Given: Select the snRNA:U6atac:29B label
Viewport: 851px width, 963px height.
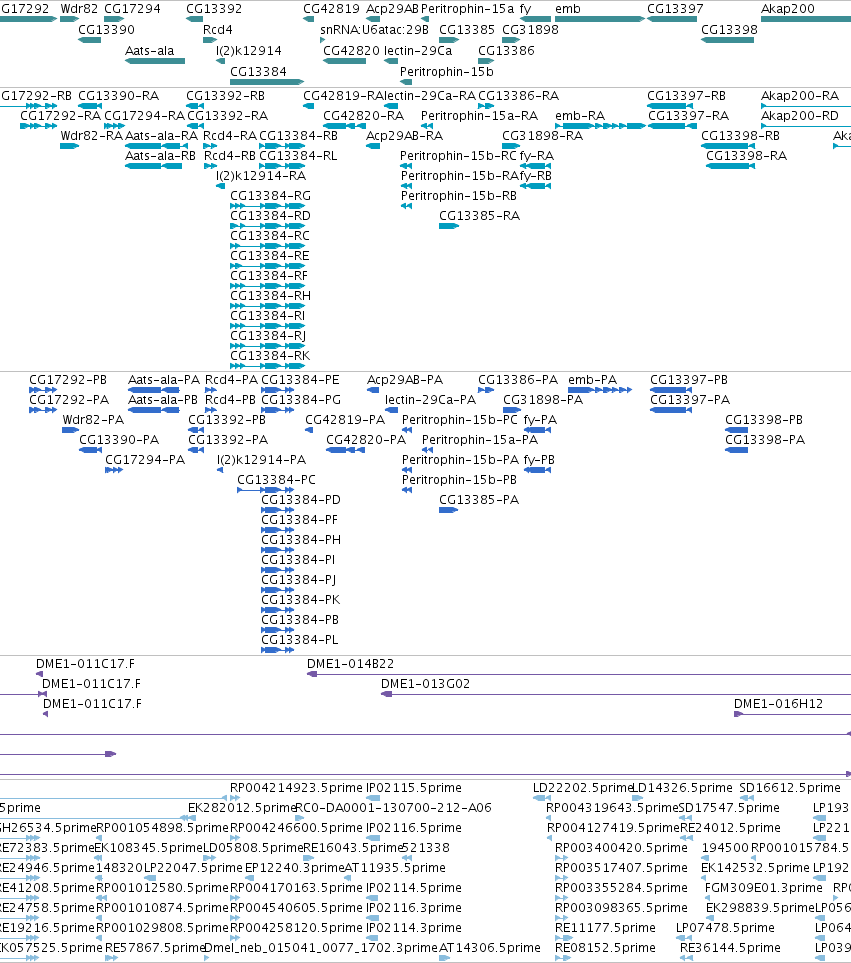Looking at the screenshot, I should (374, 29).
